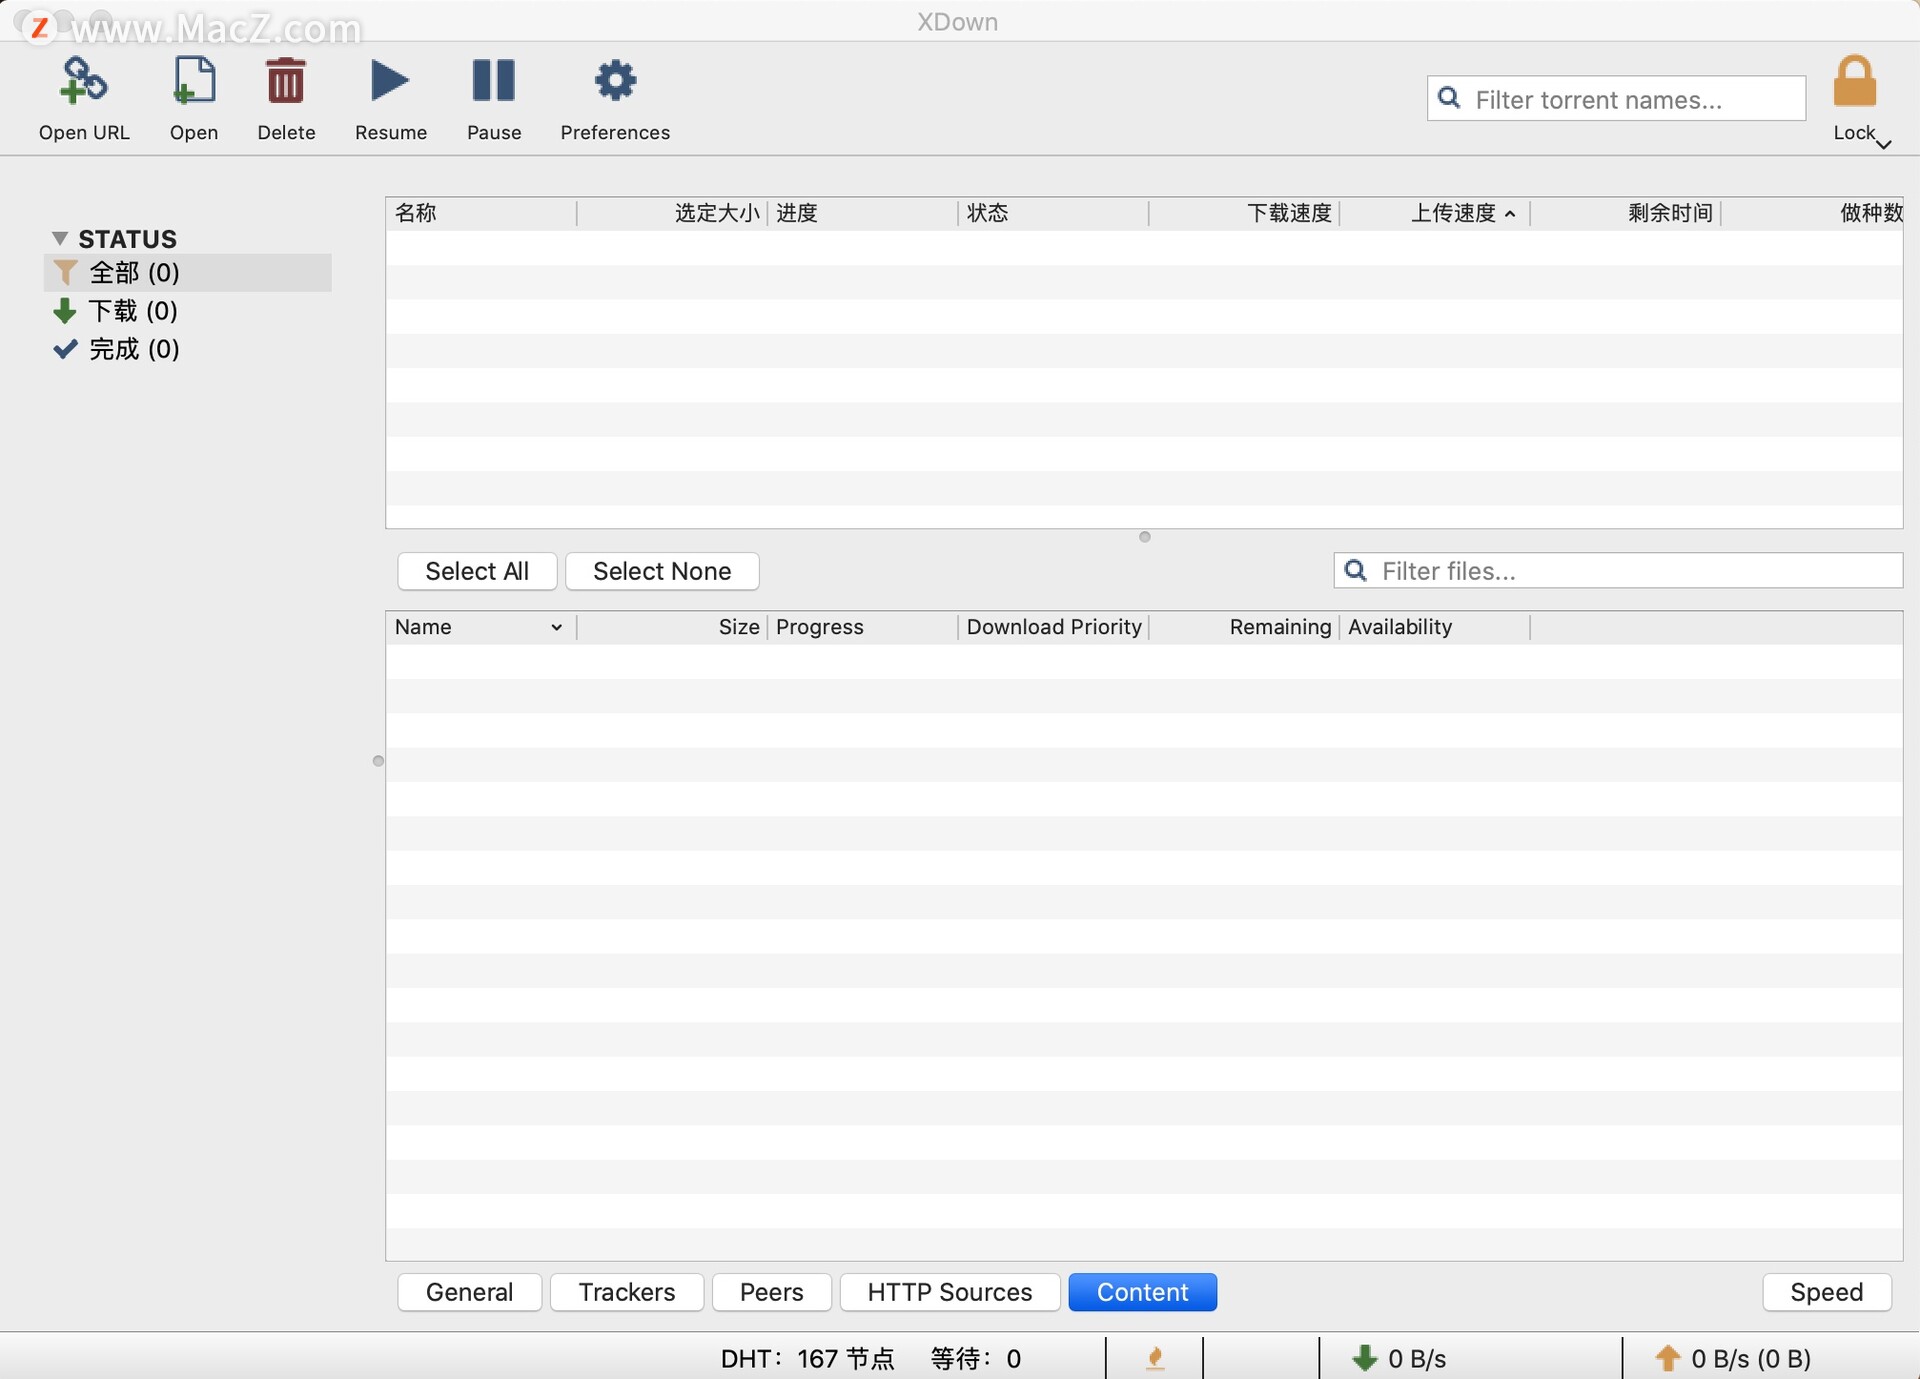Click the green download speed arrow icon
The width and height of the screenshot is (1920, 1379).
point(1365,1358)
